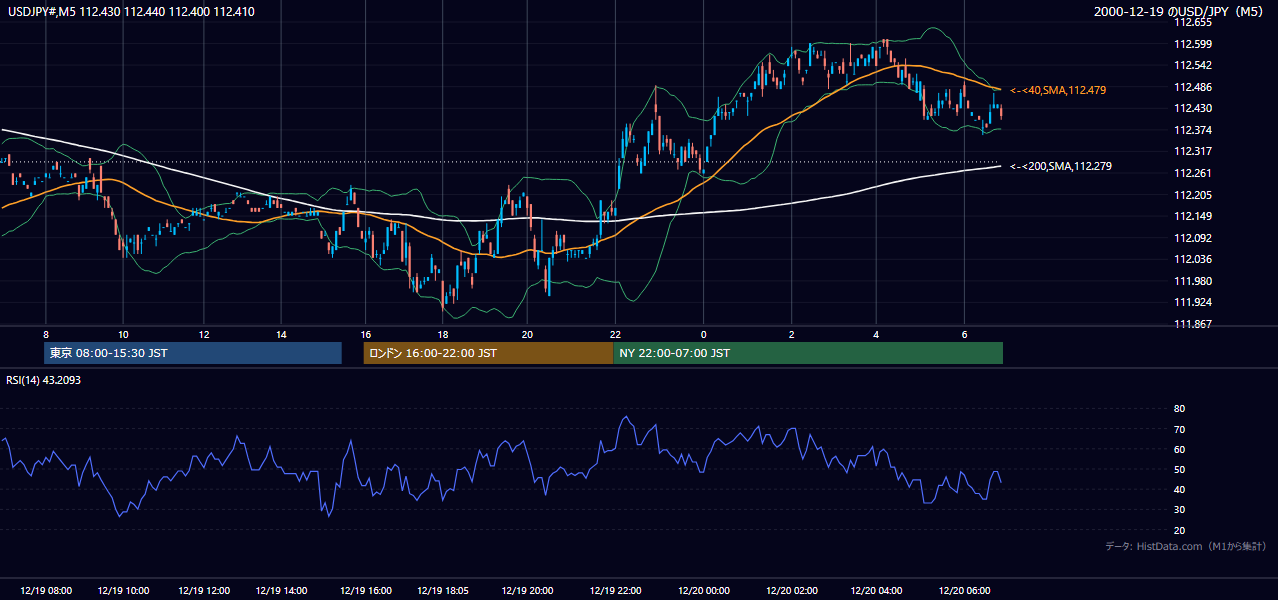This screenshot has height=600, width=1278.
Task: Click hour marker 4 under price chart
Action: click(877, 334)
